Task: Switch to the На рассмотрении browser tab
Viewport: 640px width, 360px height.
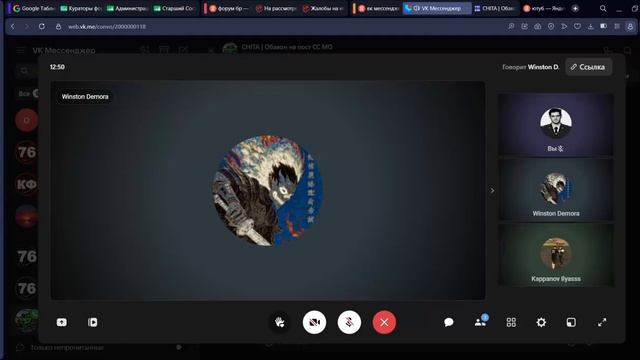Action: (276, 8)
